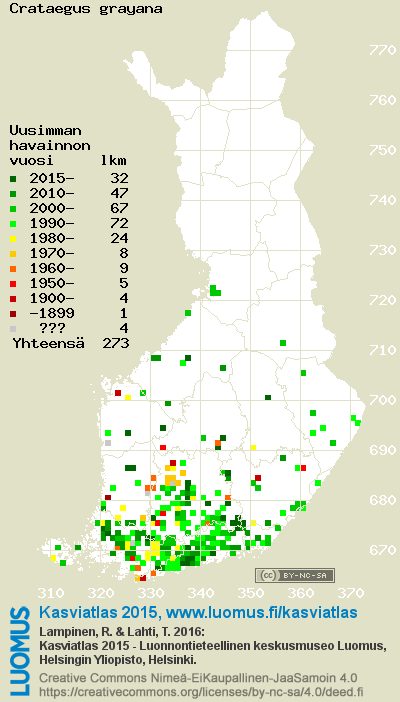Click the Crataegus grayana species title

[86, 9]
